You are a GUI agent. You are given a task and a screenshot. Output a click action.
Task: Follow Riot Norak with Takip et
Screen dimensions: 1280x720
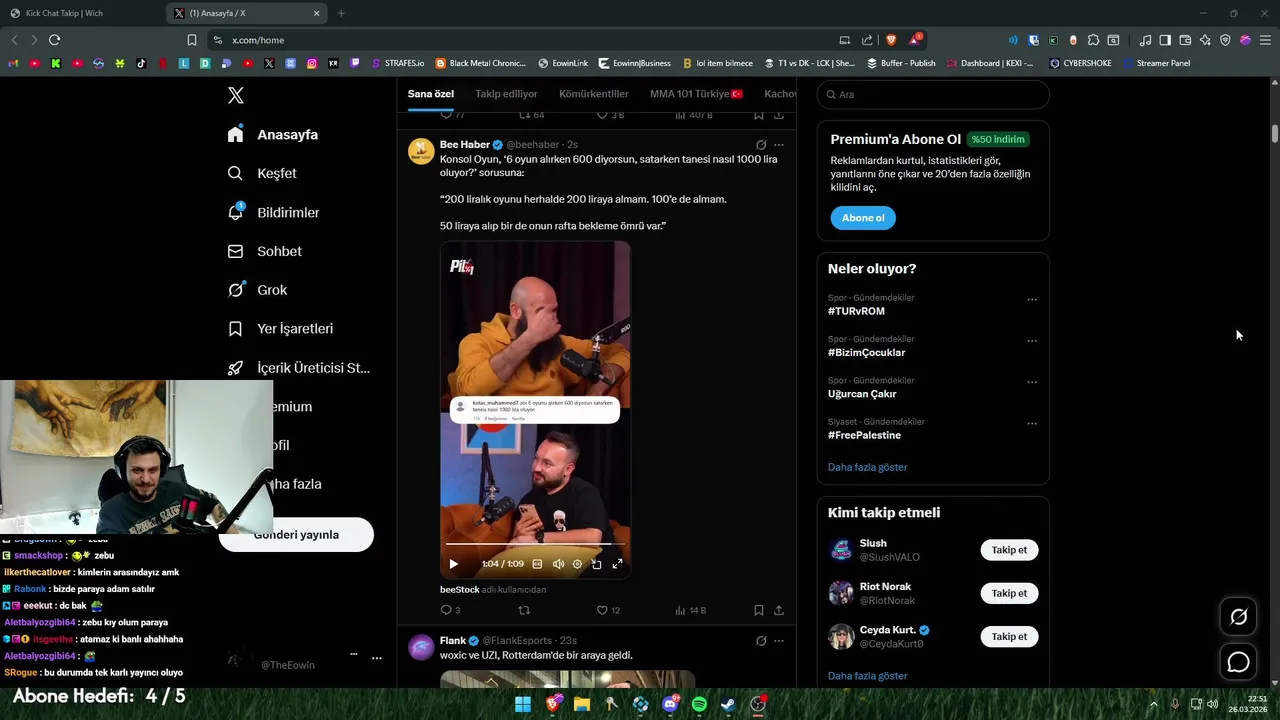pyautogui.click(x=1009, y=593)
